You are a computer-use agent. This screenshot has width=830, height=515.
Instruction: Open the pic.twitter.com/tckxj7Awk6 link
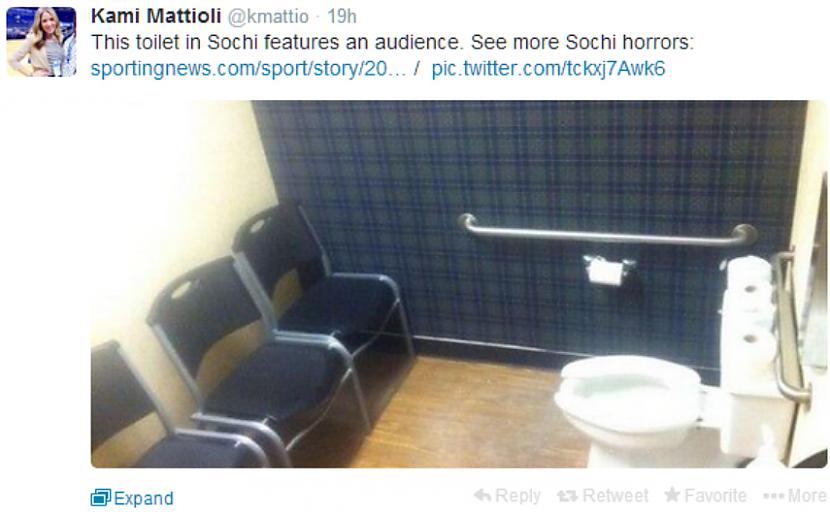548,69
